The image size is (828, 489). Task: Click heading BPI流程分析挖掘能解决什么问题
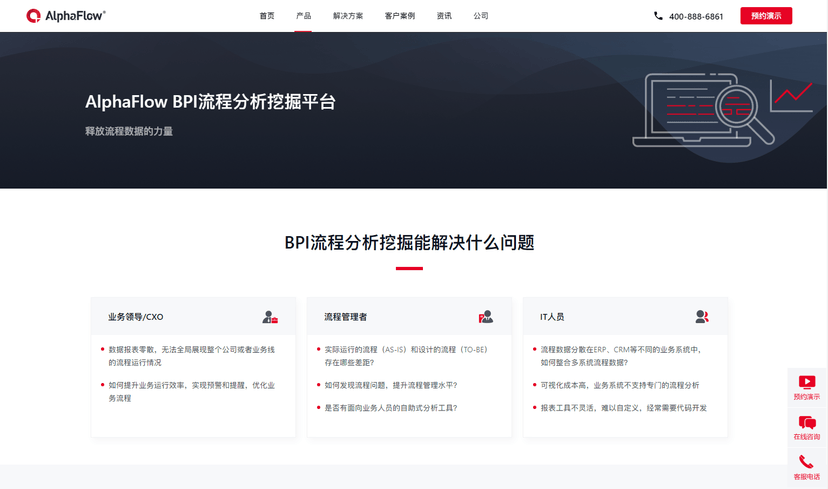click(409, 242)
